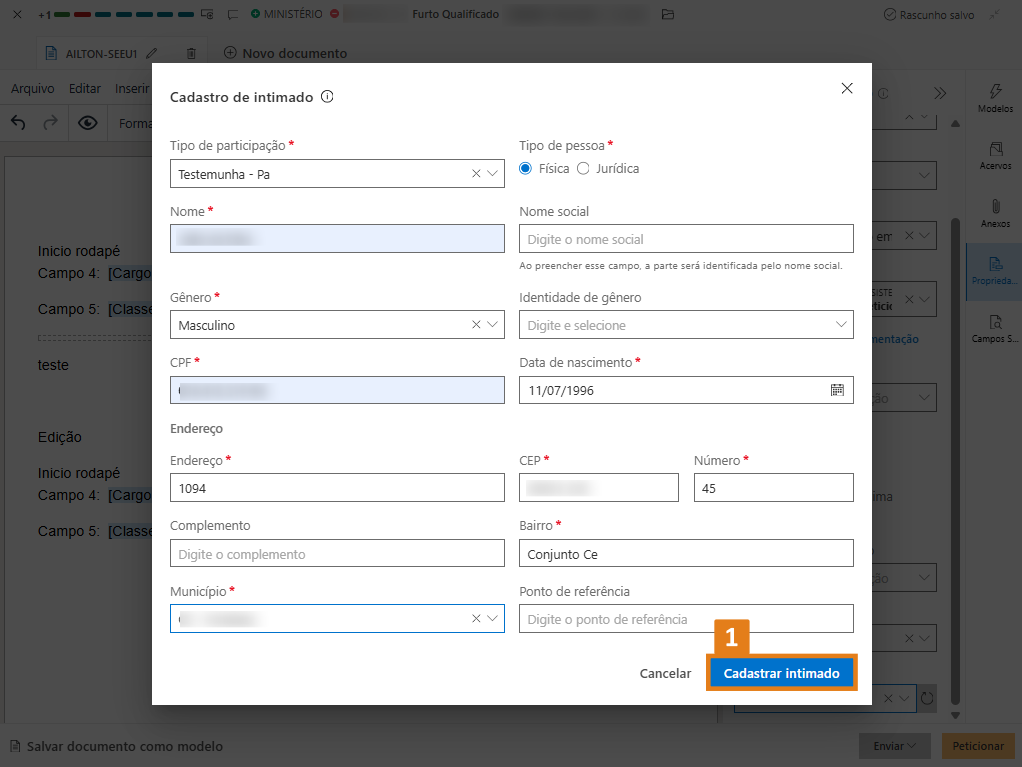1022x767 pixels.
Task: Expand the Tipo de participação dropdown
Action: 493,174
